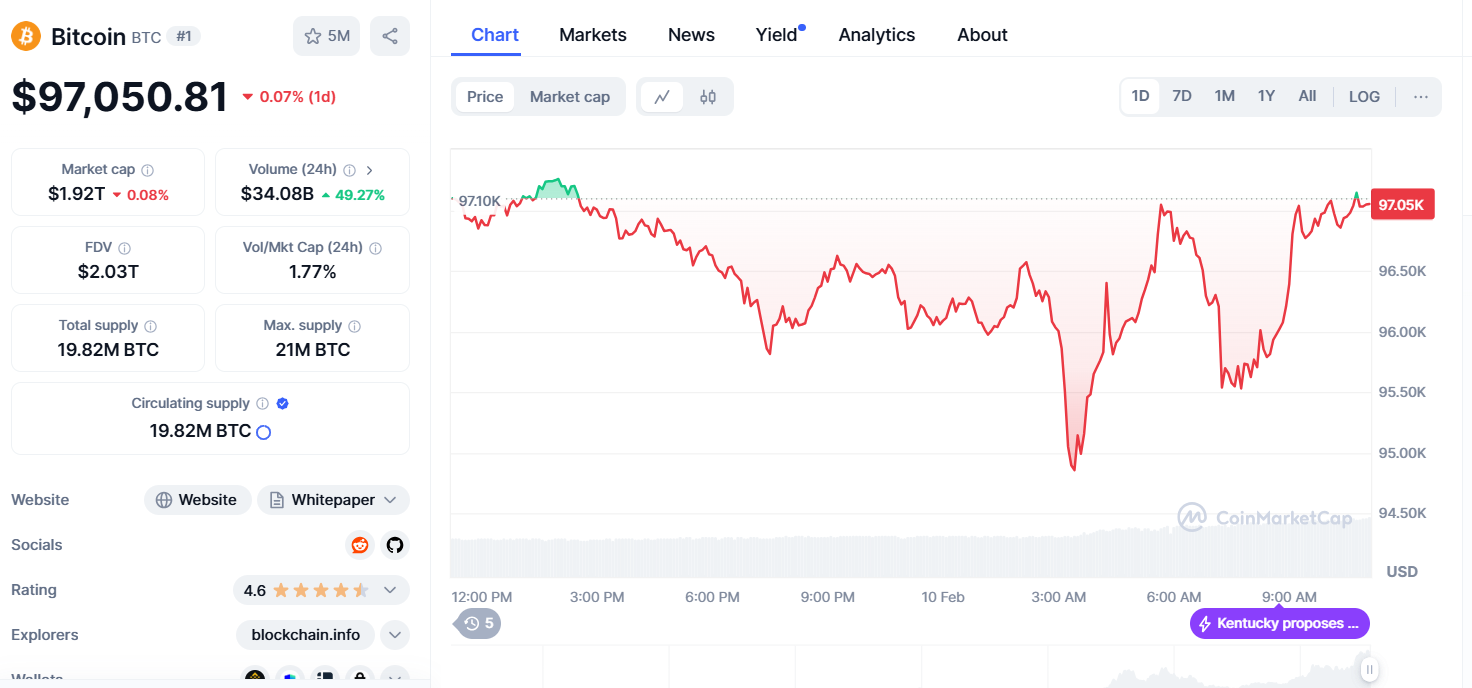Open the chart history events badge
The height and width of the screenshot is (688, 1472).
click(479, 623)
